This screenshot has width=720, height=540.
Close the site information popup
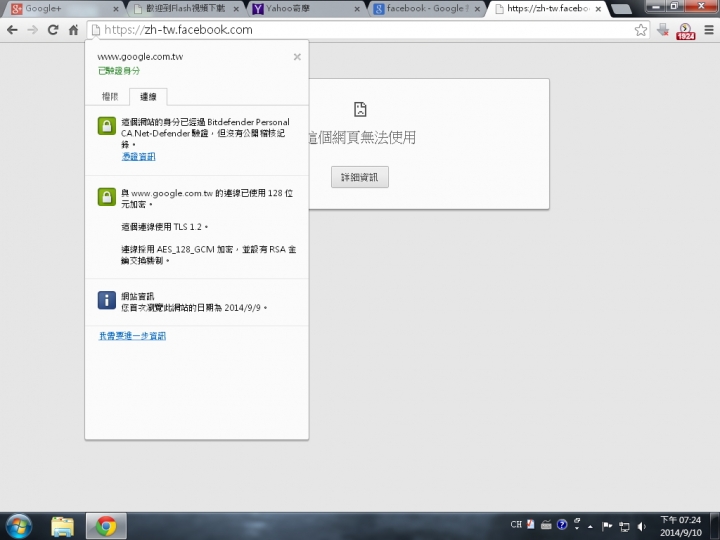point(297,57)
